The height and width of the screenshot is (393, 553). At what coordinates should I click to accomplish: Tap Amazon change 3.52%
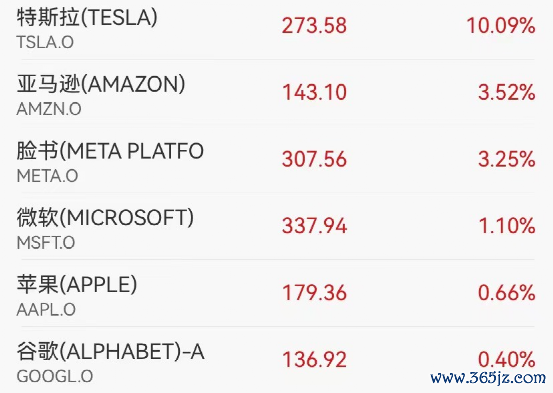point(507,92)
